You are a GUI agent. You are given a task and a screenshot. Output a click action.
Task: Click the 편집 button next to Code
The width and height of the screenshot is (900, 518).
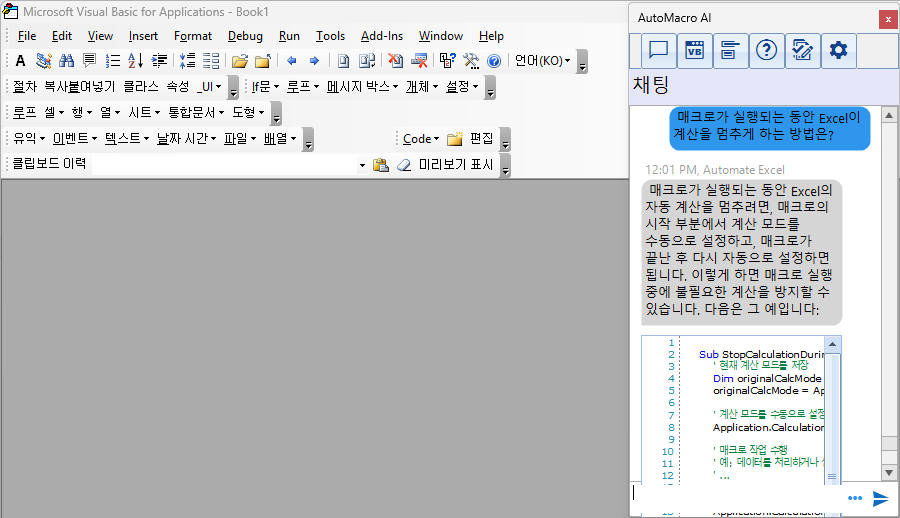pyautogui.click(x=481, y=139)
